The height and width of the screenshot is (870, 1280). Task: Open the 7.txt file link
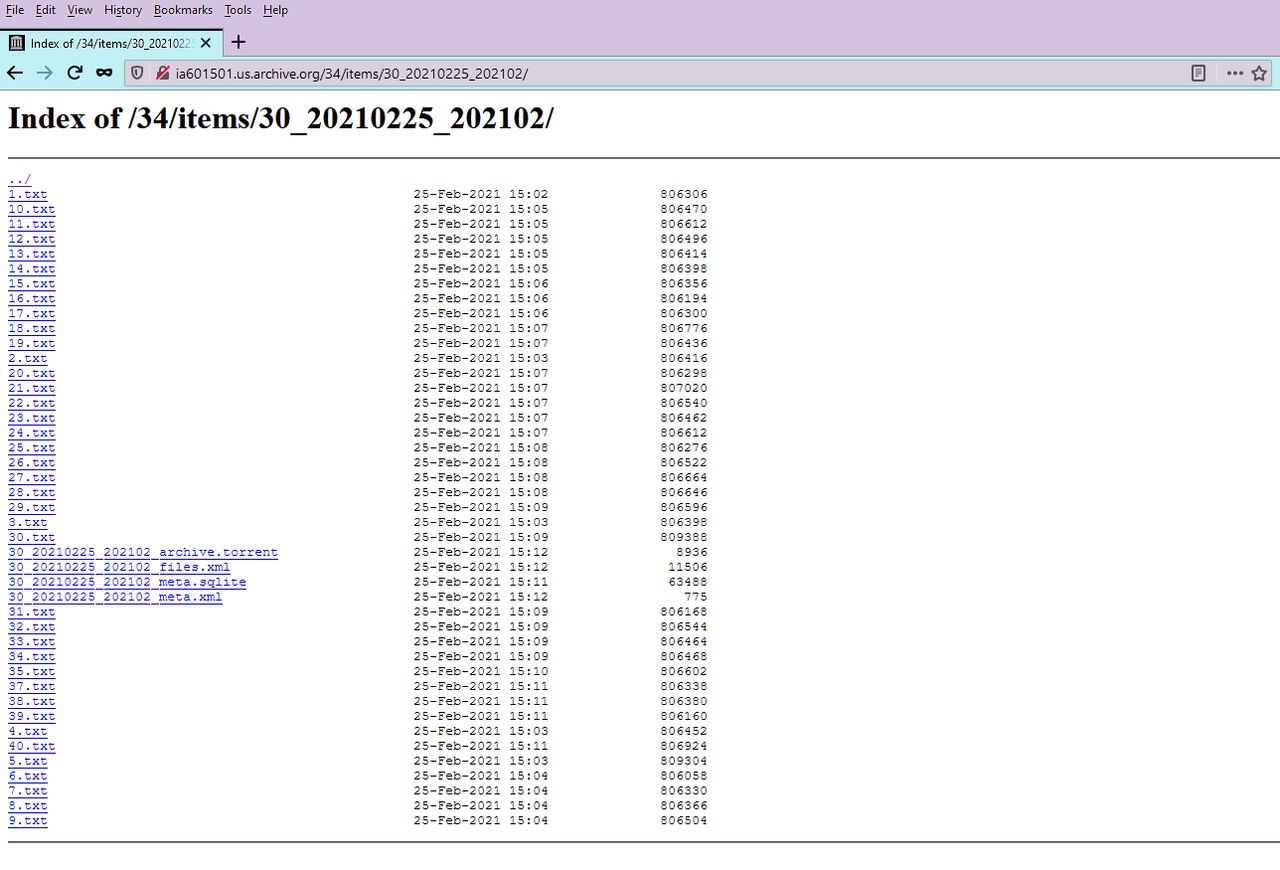tap(27, 791)
